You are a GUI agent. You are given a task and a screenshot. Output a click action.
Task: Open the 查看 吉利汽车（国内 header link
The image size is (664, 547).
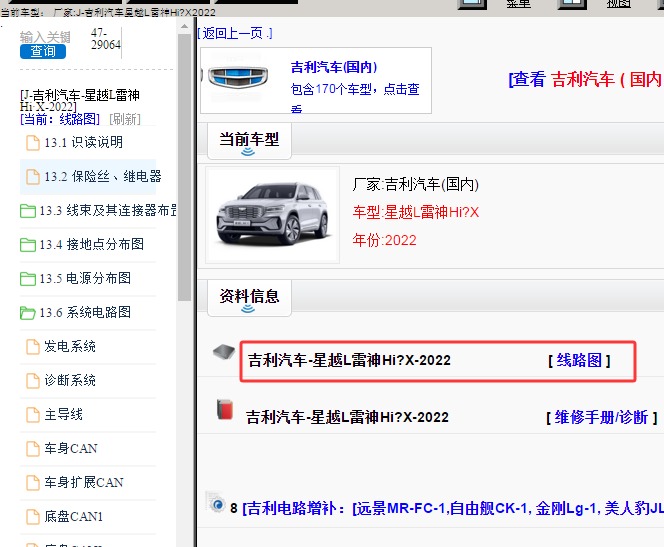(x=586, y=79)
